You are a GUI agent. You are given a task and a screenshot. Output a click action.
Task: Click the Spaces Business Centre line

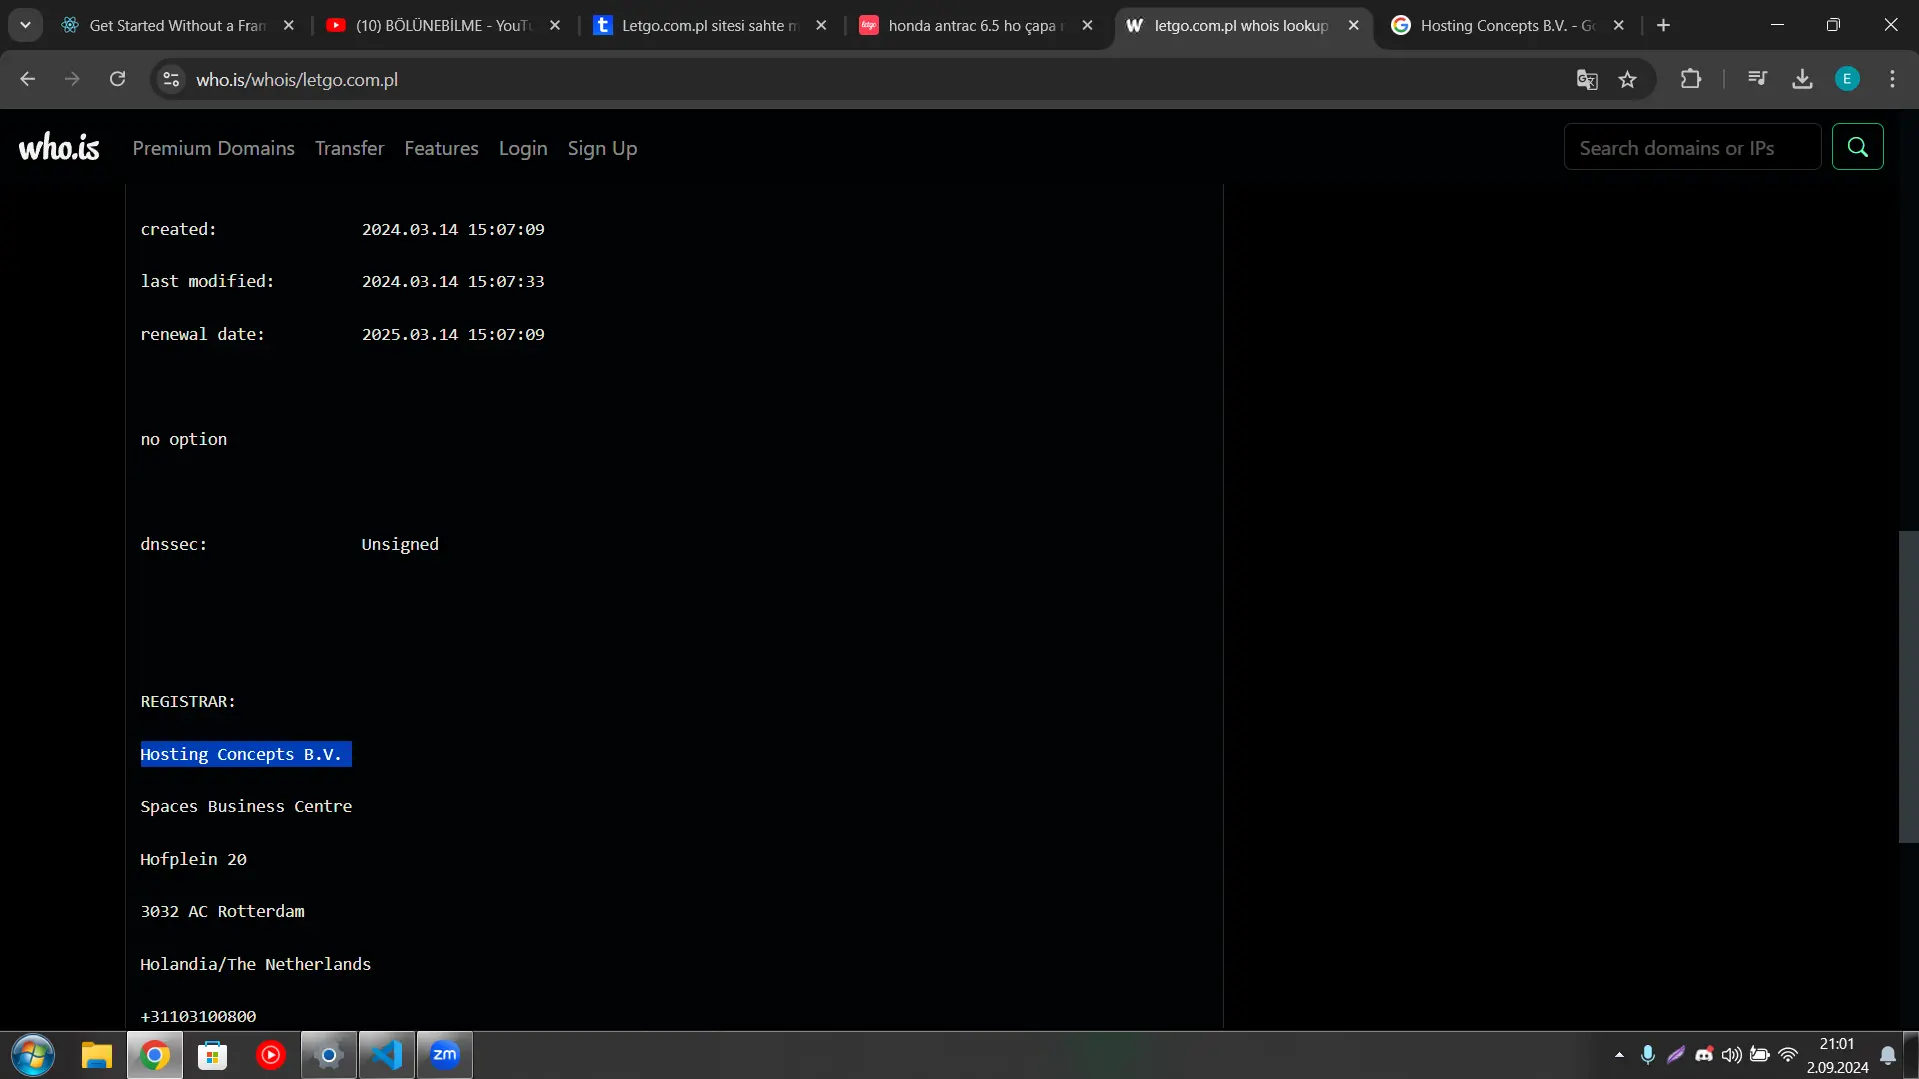246,806
